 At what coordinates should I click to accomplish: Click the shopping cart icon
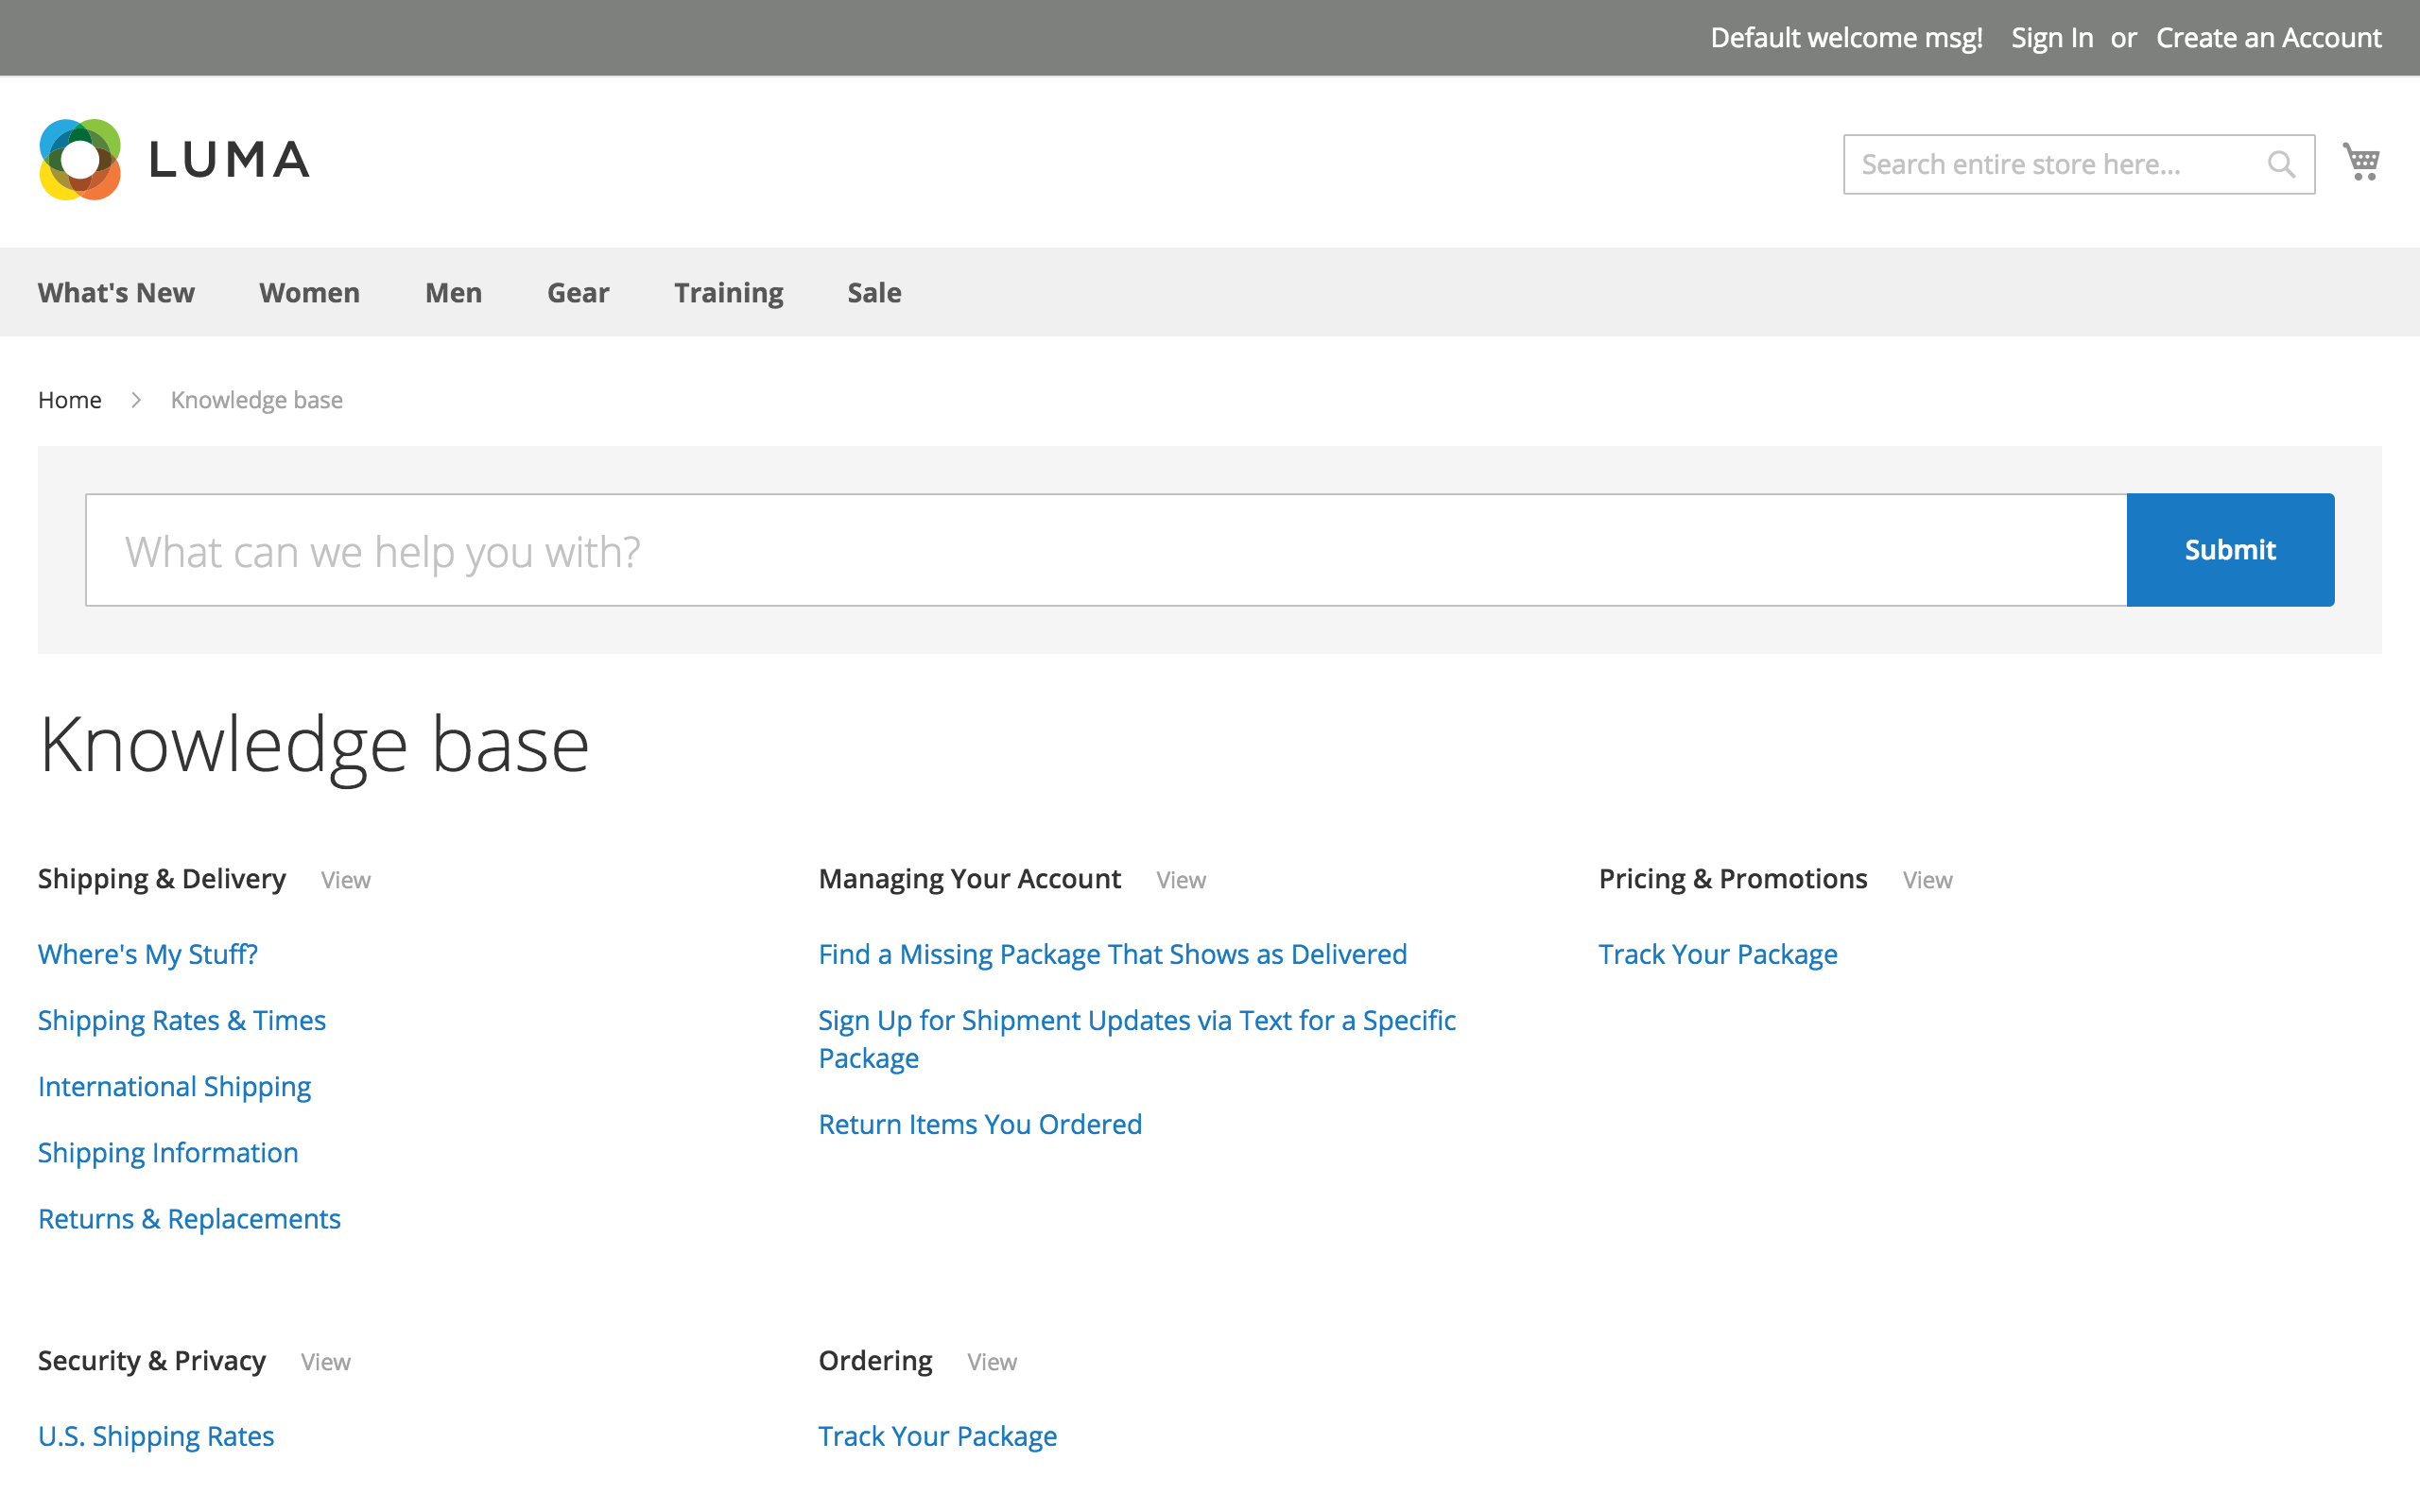tap(2362, 161)
